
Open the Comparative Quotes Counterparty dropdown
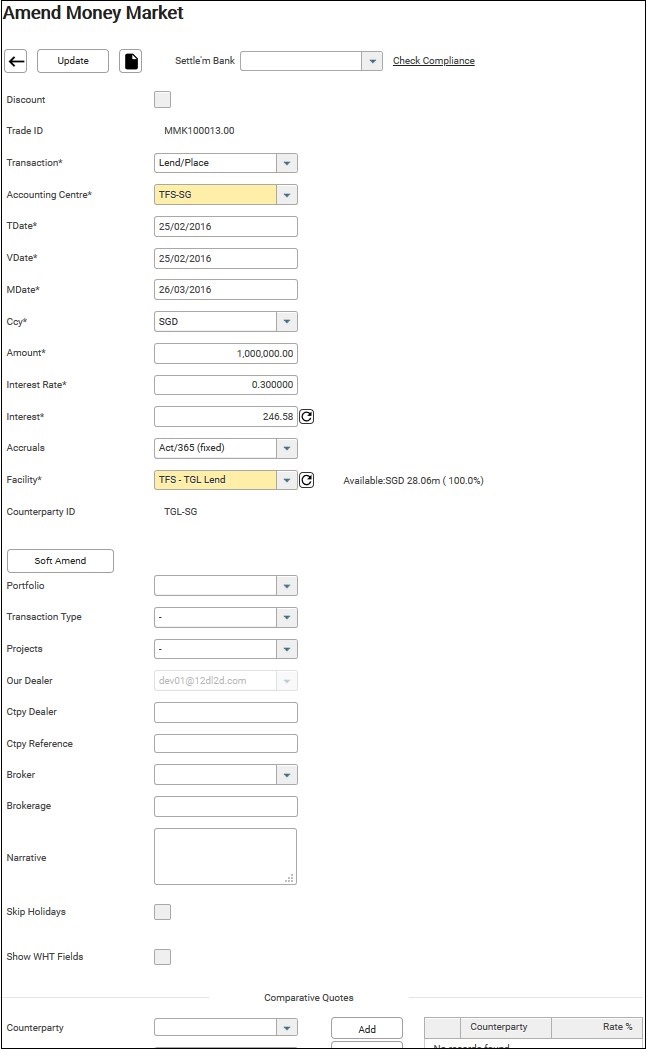(x=287, y=1028)
